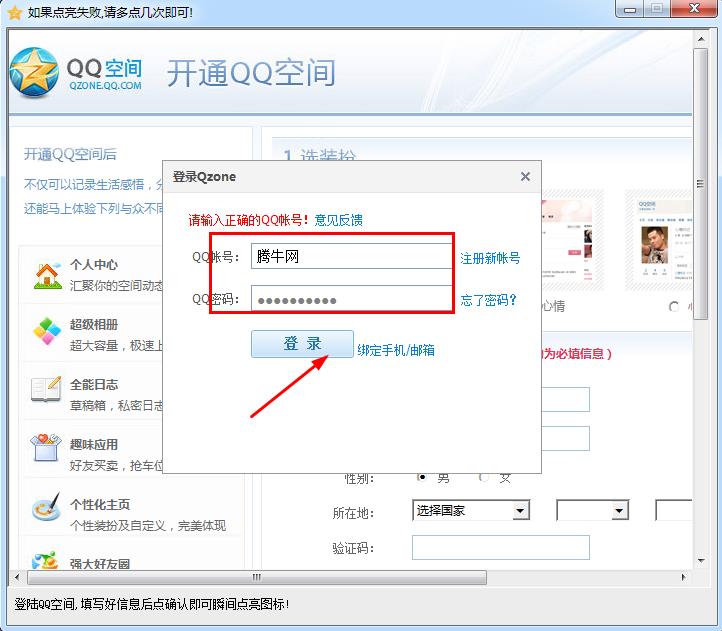Click the 全能日志 notebook icon
This screenshot has height=631, width=722.
pyautogui.click(x=47, y=389)
